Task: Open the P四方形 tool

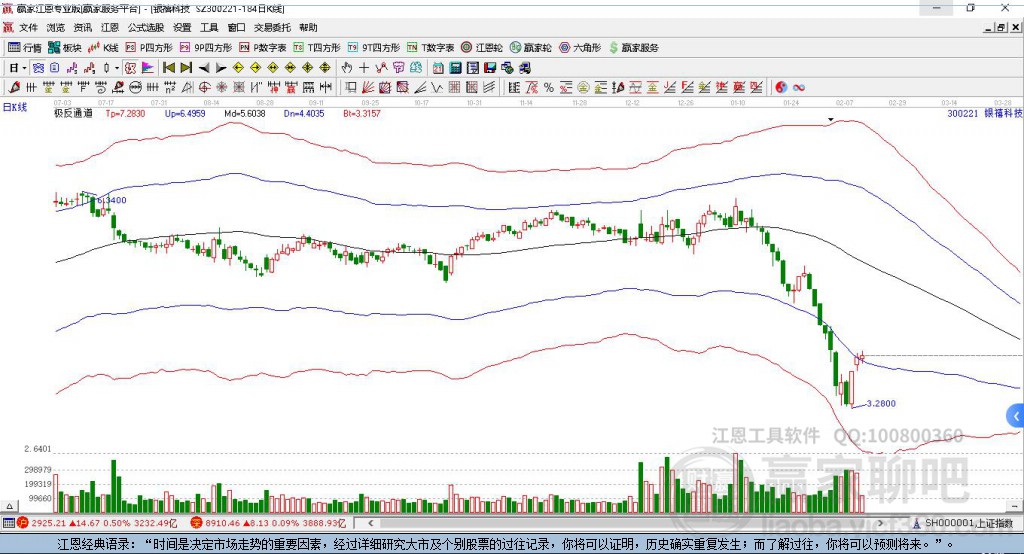Action: coord(149,48)
